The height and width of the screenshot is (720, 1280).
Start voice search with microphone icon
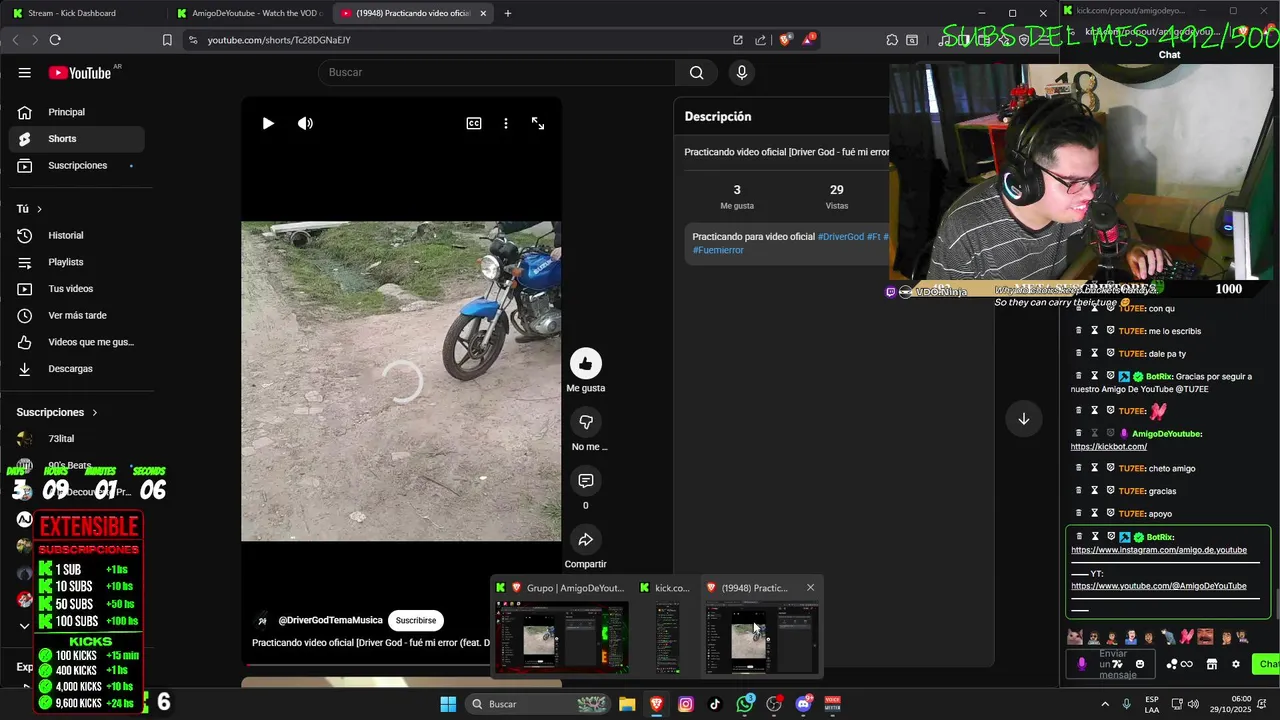pyautogui.click(x=741, y=72)
